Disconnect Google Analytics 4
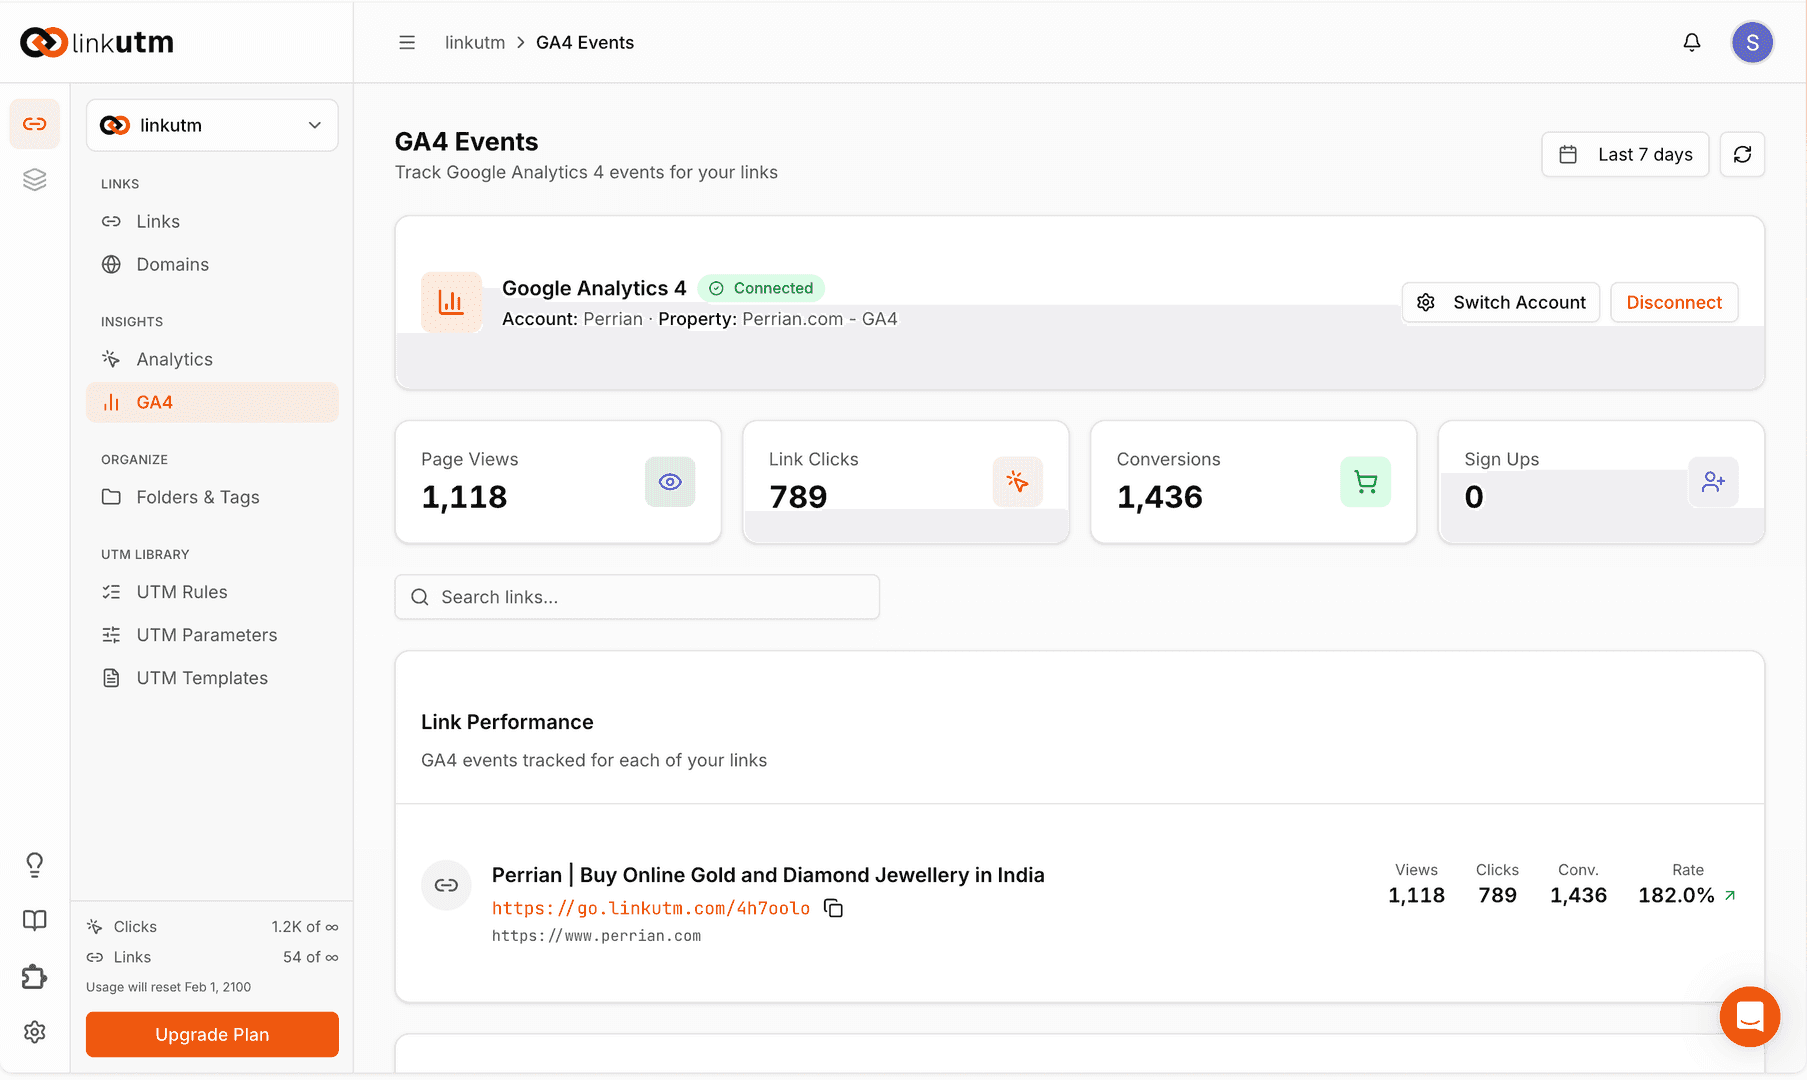1807x1080 pixels. point(1674,302)
